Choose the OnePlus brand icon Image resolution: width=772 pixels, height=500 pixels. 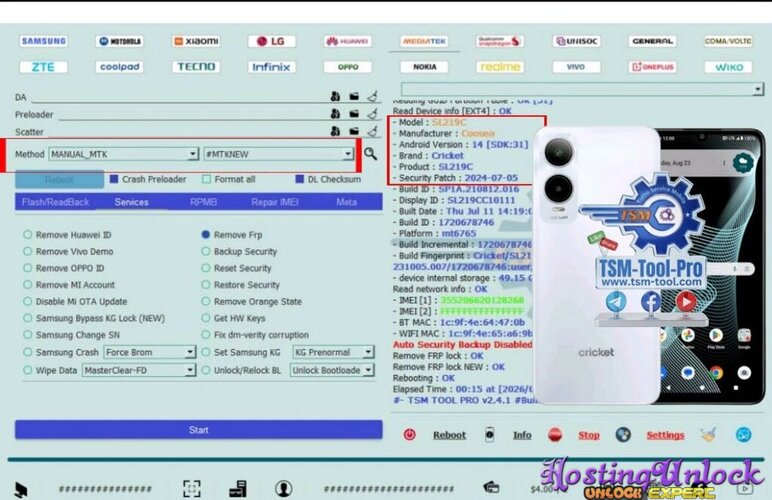(652, 66)
